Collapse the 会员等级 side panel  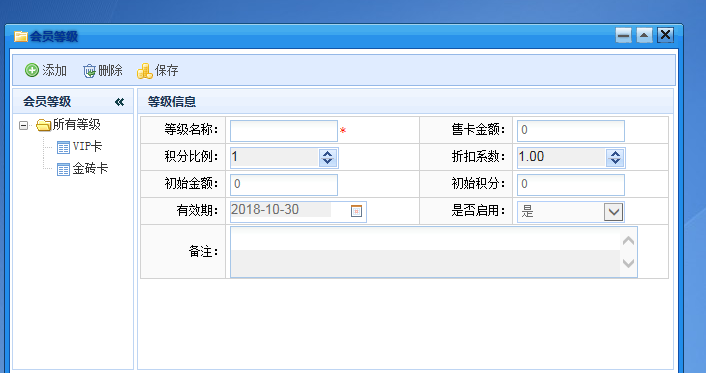click(x=119, y=102)
